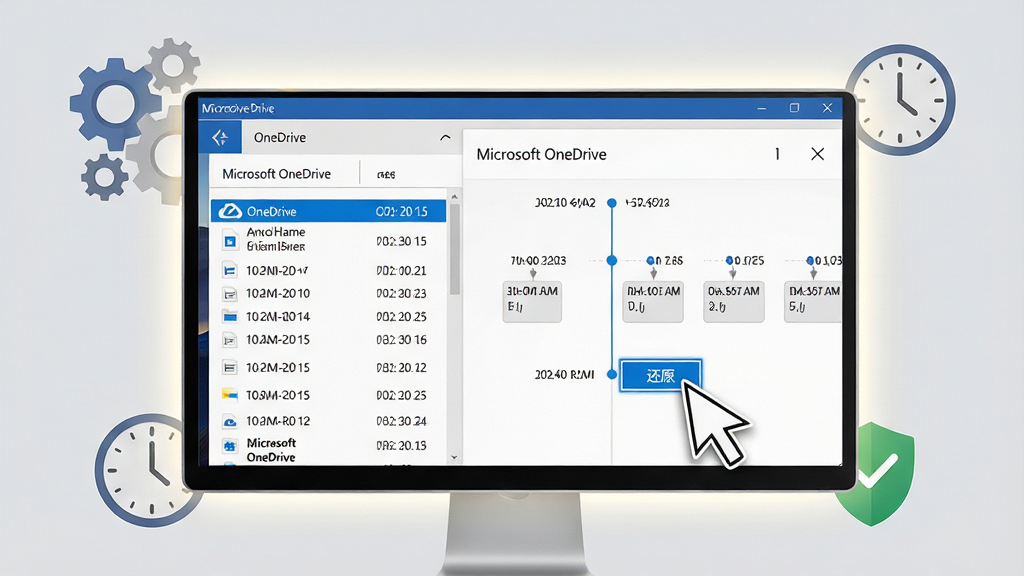
Task: Collapse the OneDrive header chevron
Action: (x=445, y=137)
